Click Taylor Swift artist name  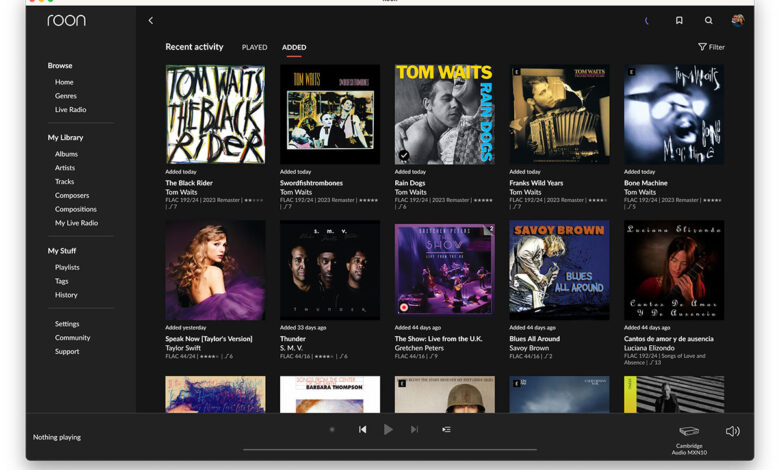click(183, 348)
